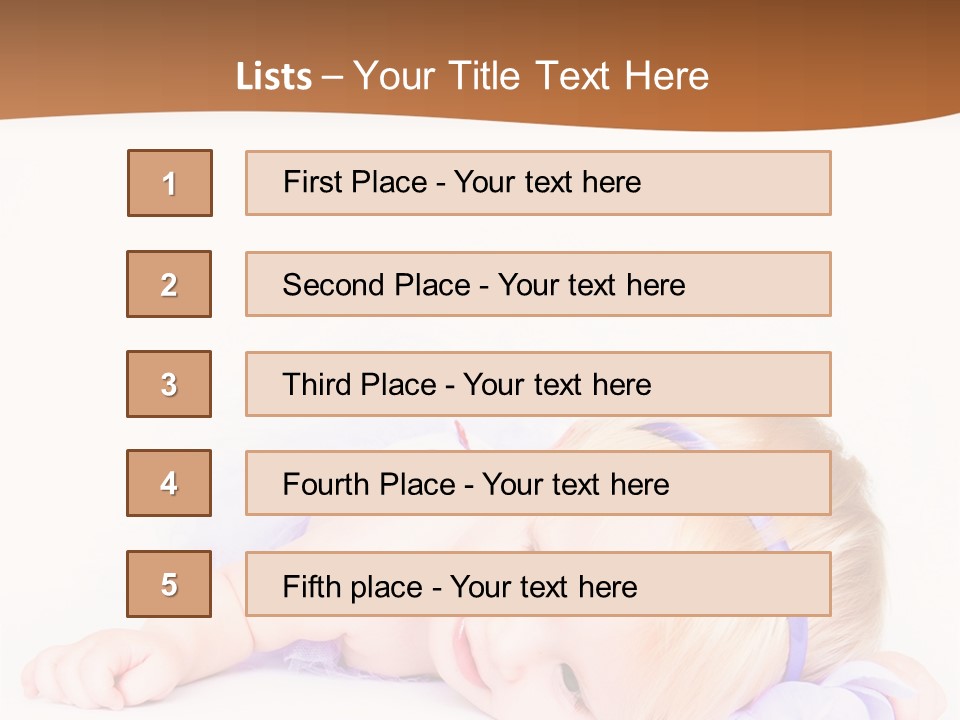The width and height of the screenshot is (960, 720).
Task: Click the number 1 box
Action: coord(170,183)
